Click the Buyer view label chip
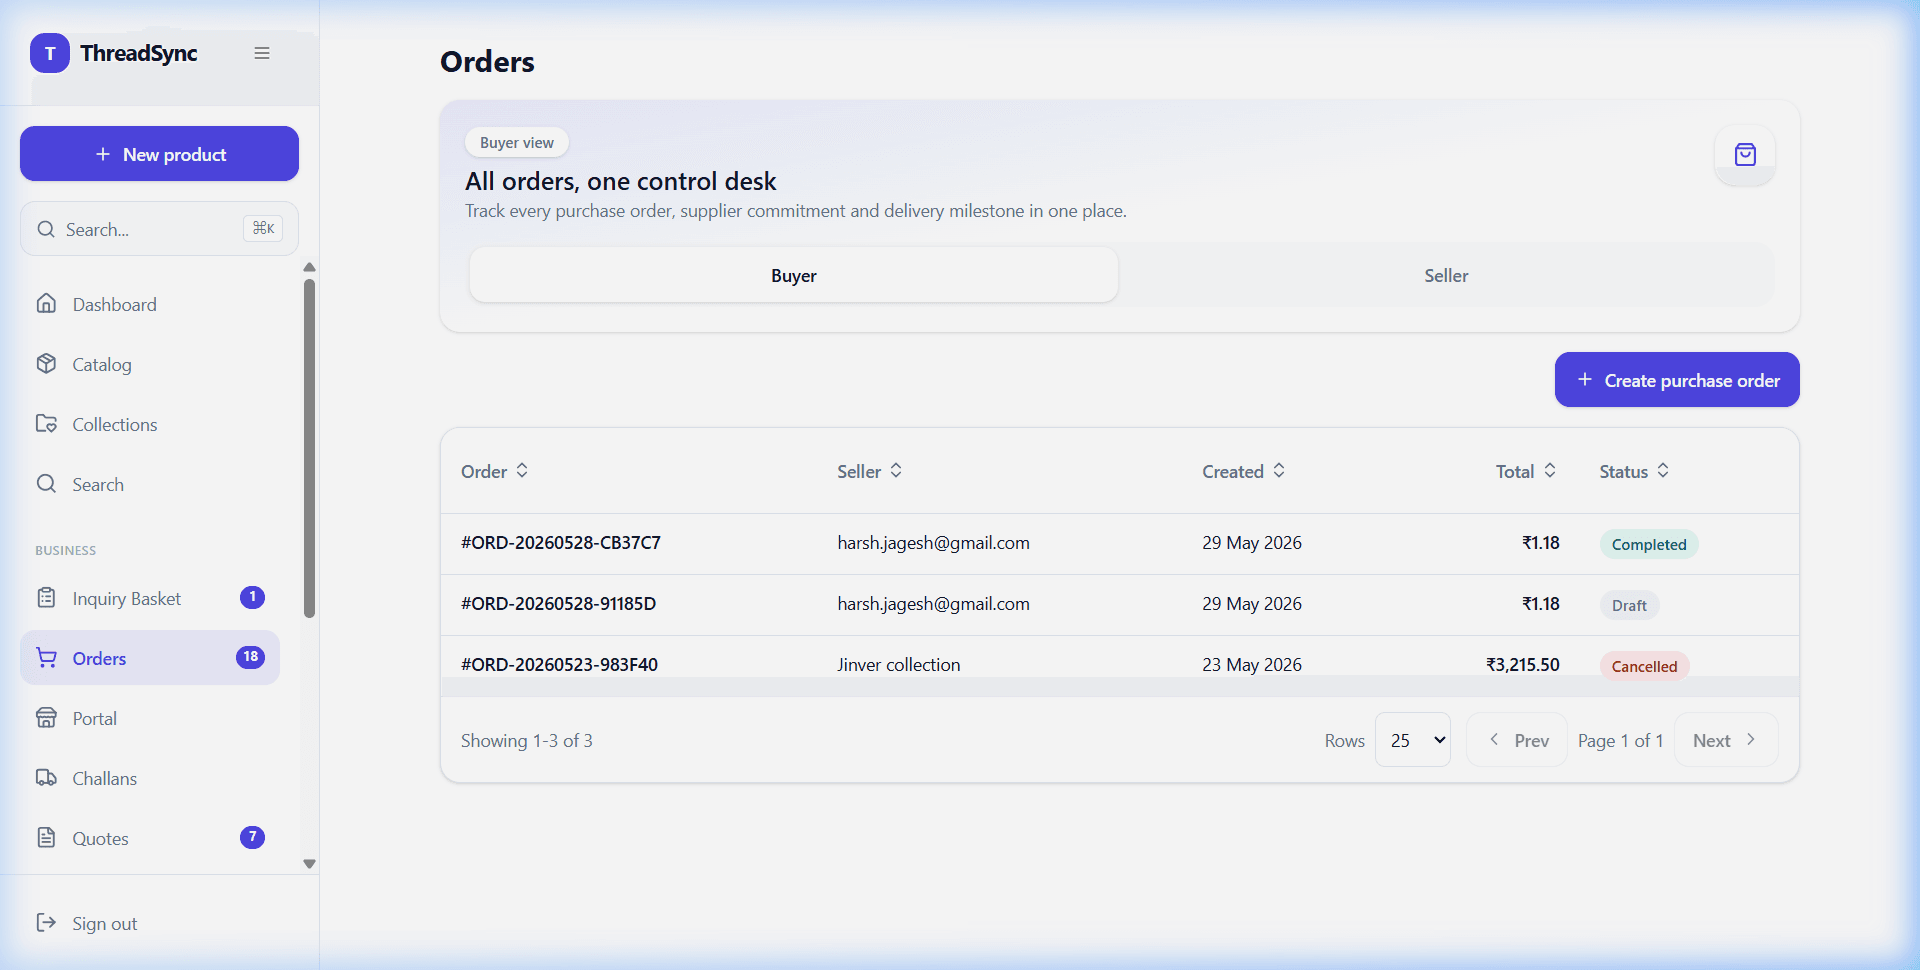Viewport: 1920px width, 970px height. point(517,142)
